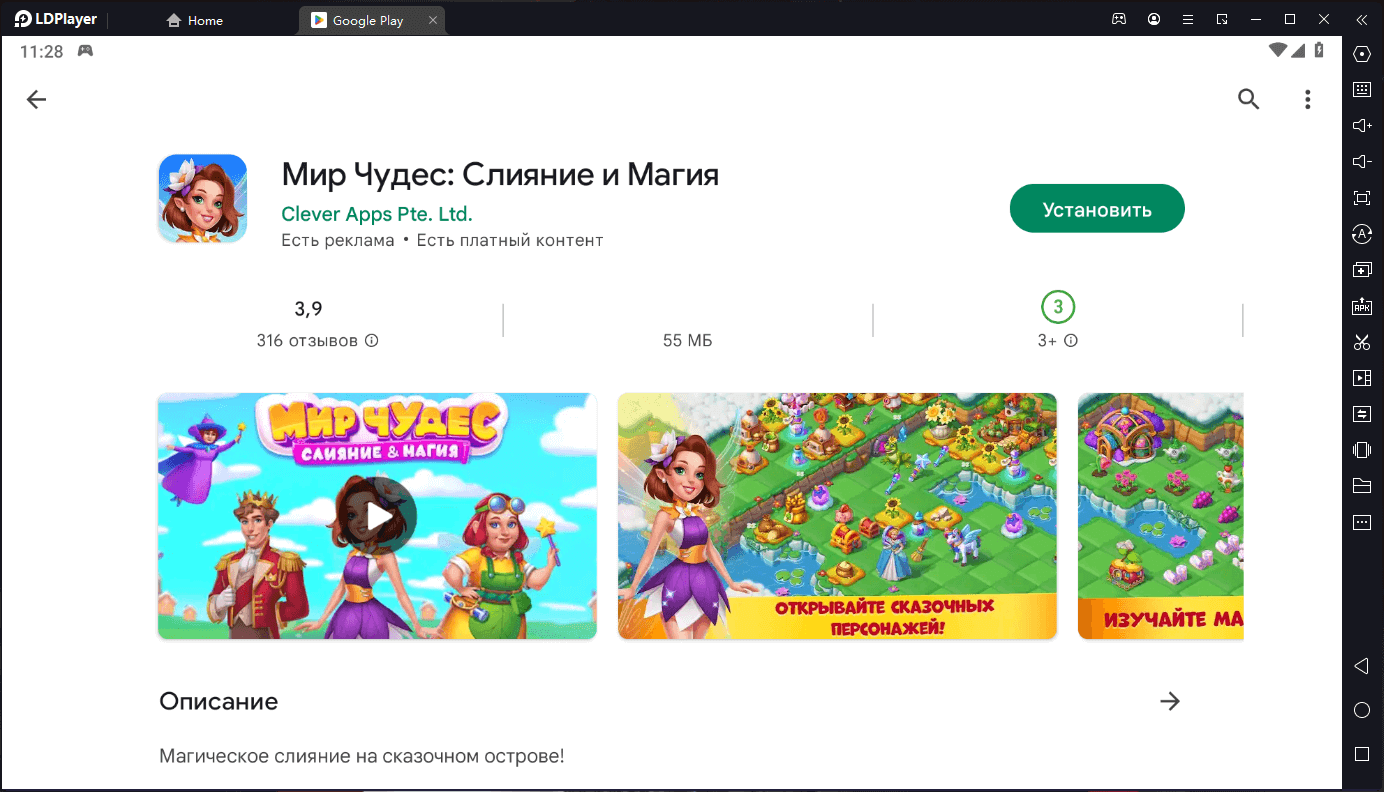Click the shake device icon
Viewport: 1384px width, 792px height.
(x=1361, y=450)
